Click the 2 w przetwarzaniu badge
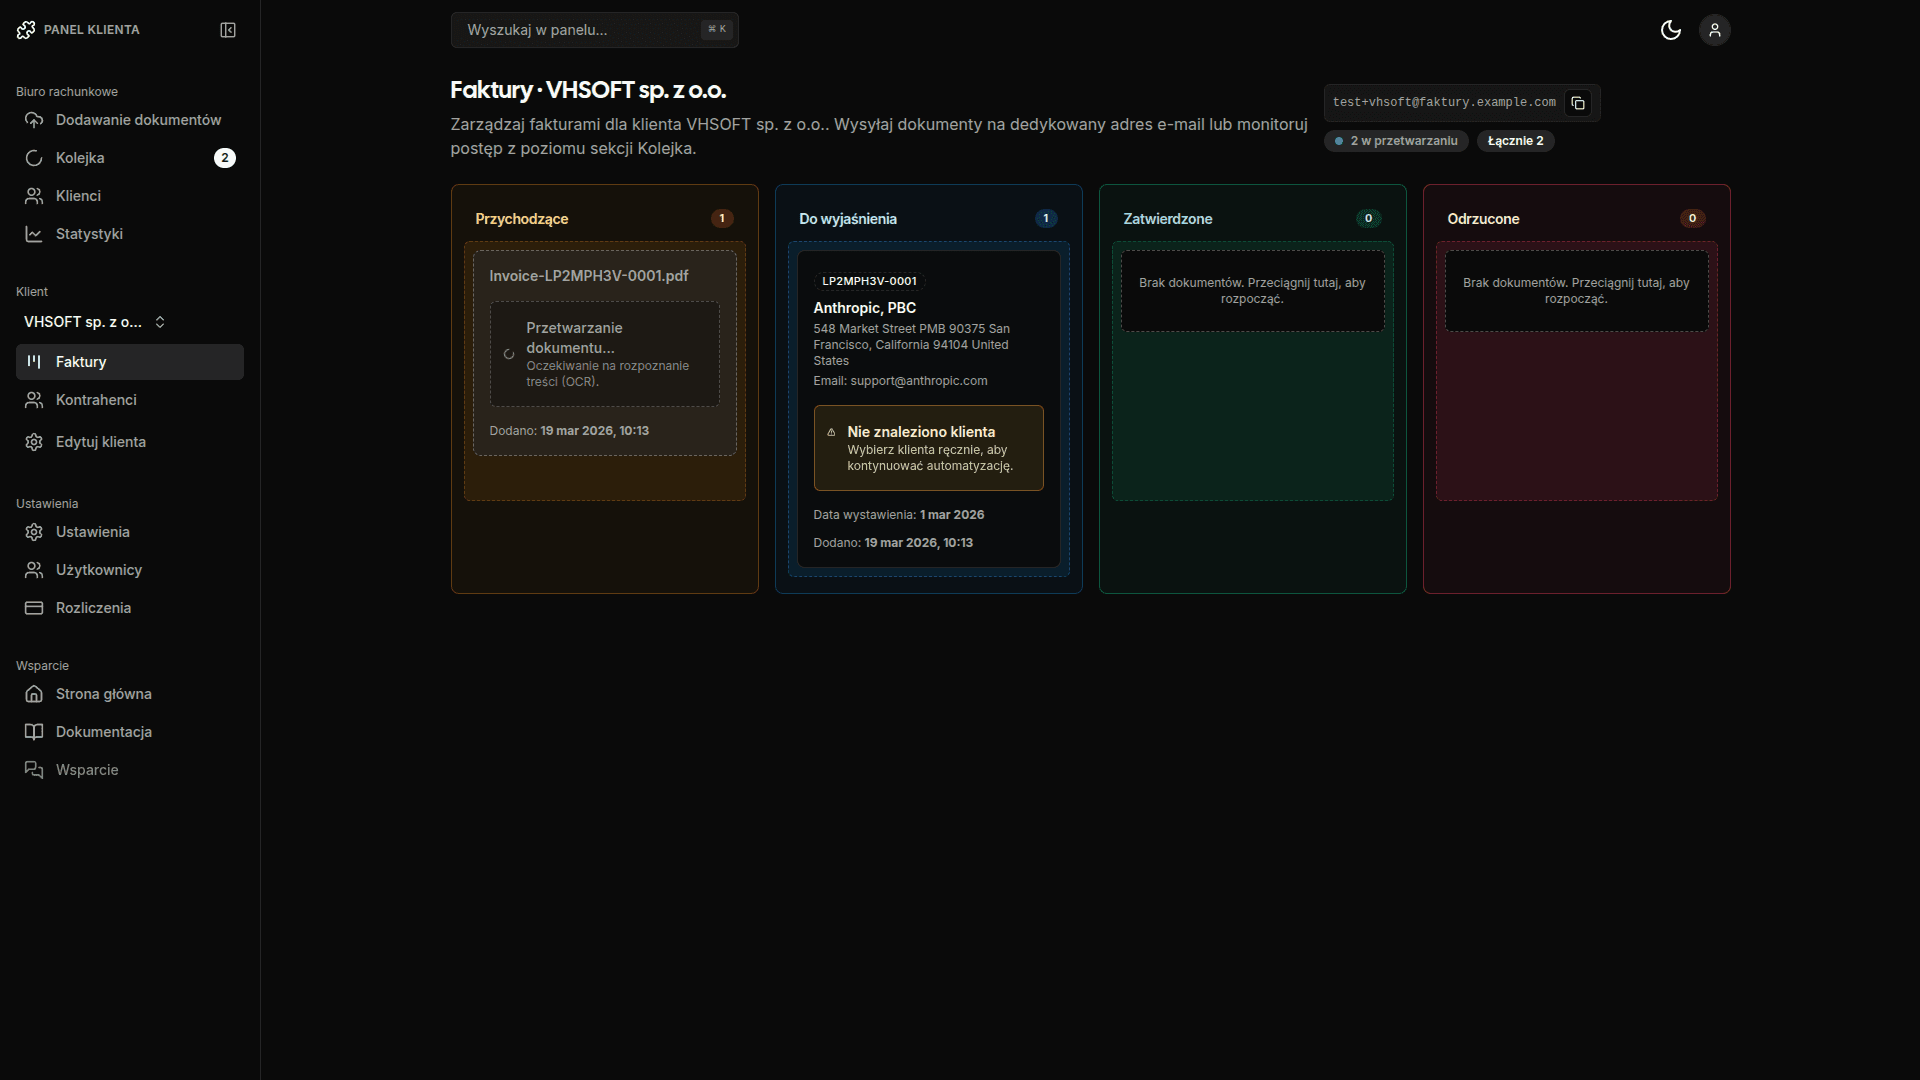Screen dimensions: 1920x1080 click(1396, 141)
